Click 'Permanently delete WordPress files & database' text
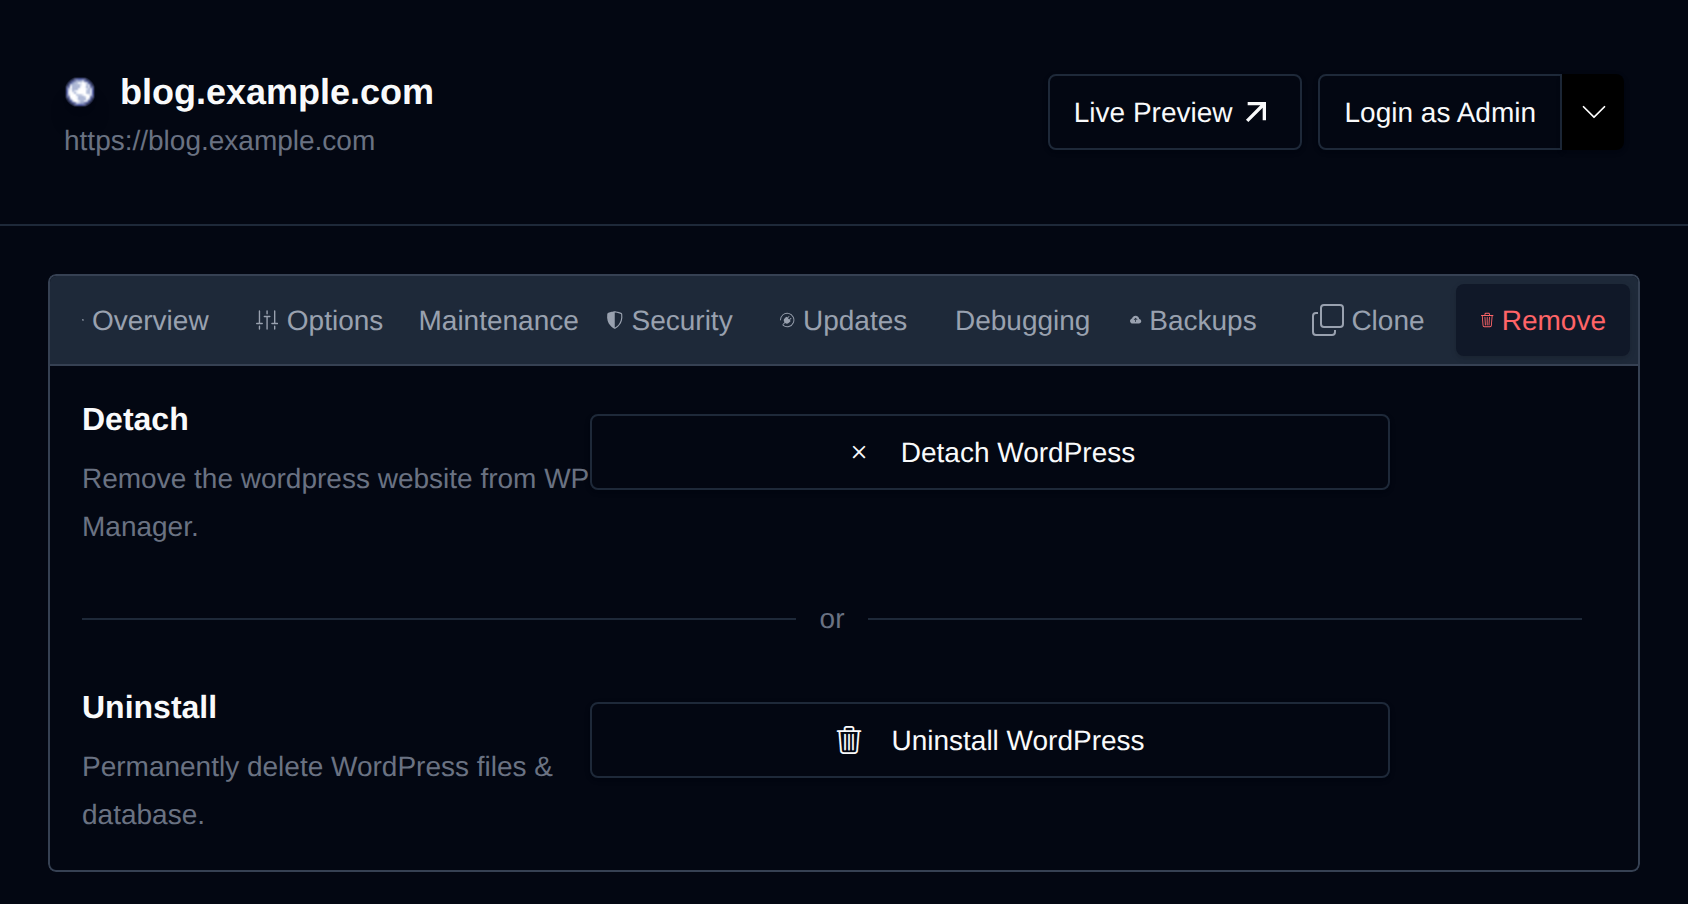Image resolution: width=1688 pixels, height=904 pixels. tap(317, 790)
